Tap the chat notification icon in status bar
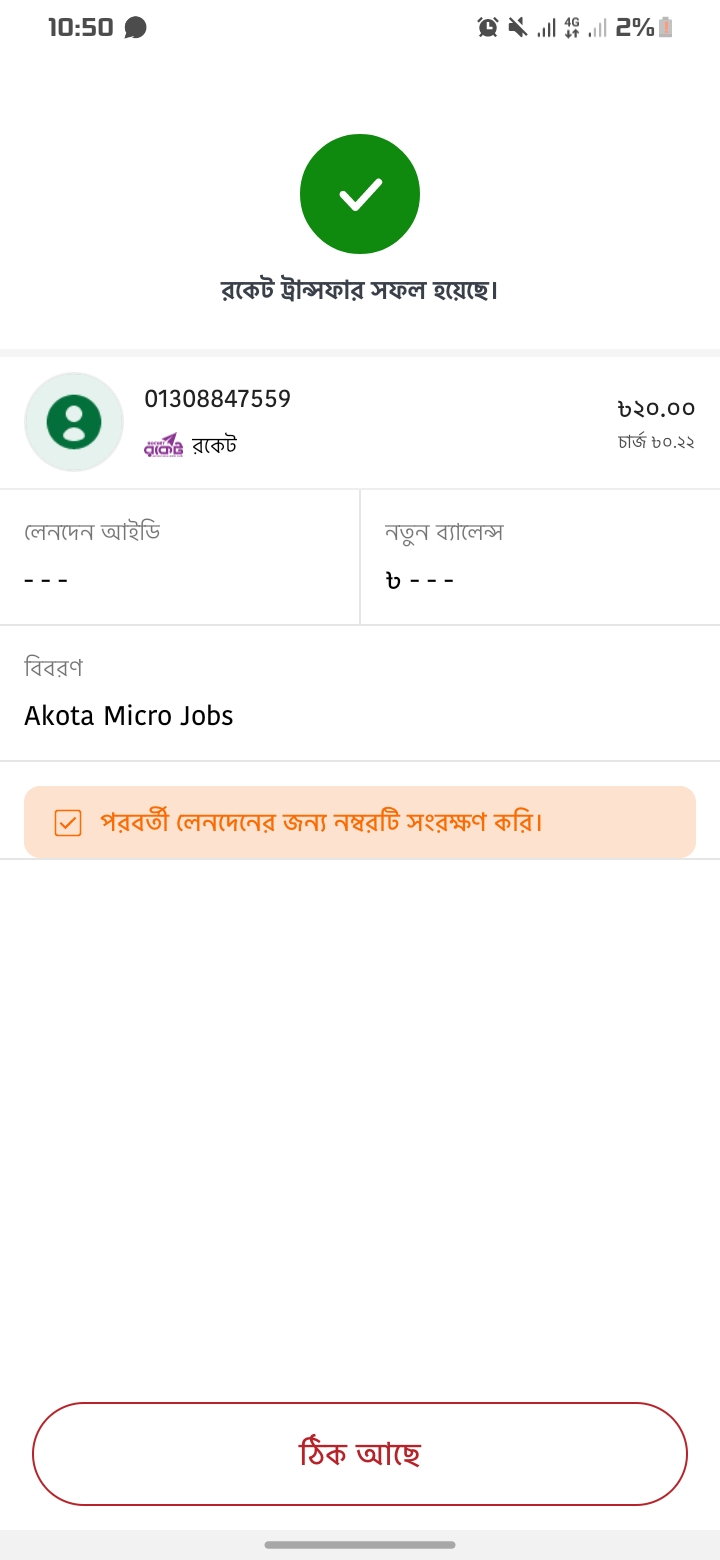Screen dimensions: 720x1560 point(136,28)
